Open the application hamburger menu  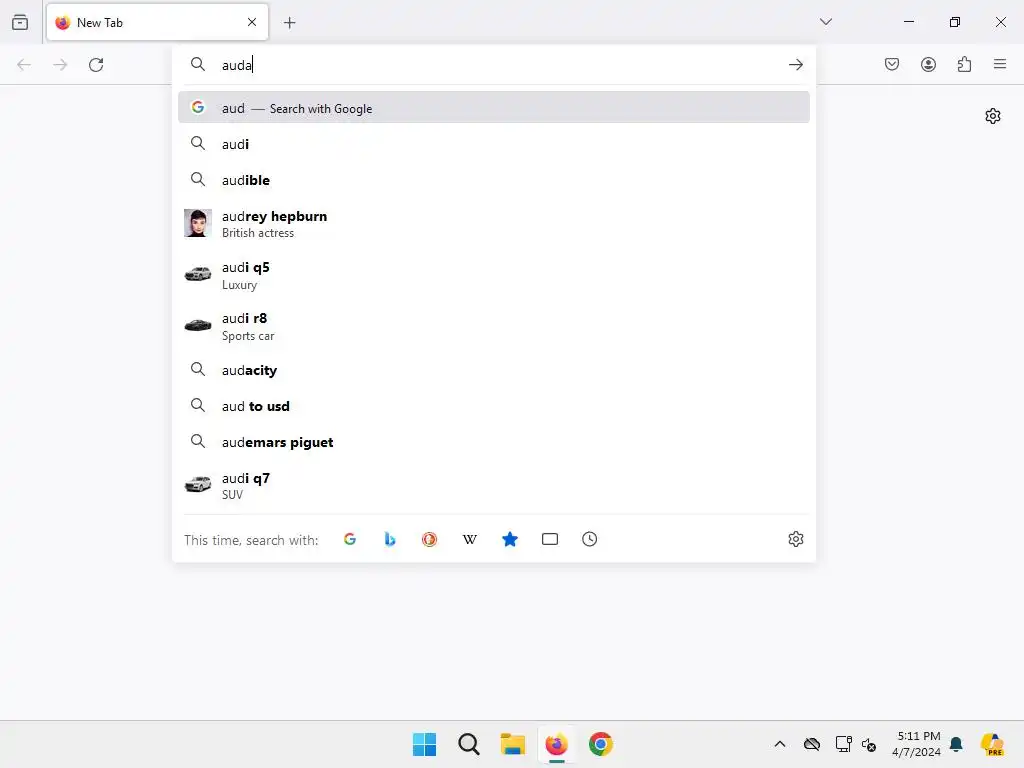[x=1000, y=64]
